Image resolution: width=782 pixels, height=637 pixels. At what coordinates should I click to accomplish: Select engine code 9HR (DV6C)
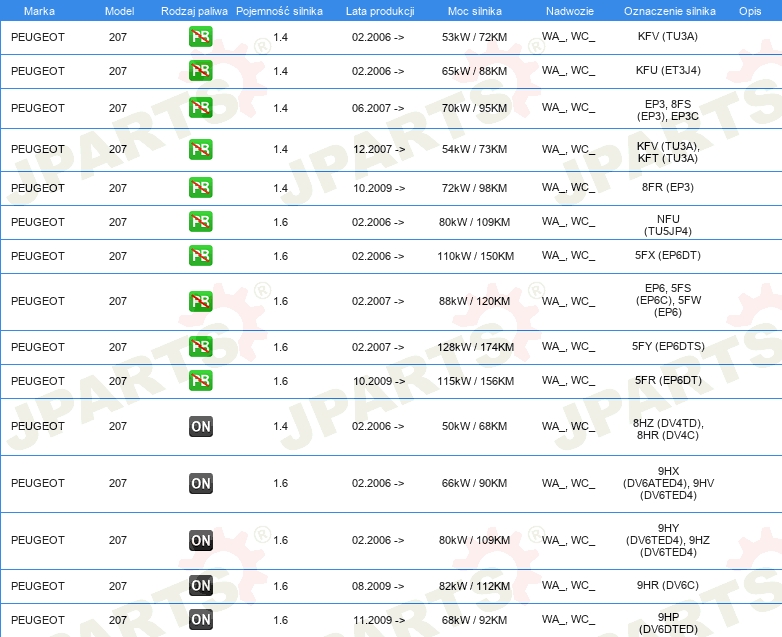click(668, 585)
